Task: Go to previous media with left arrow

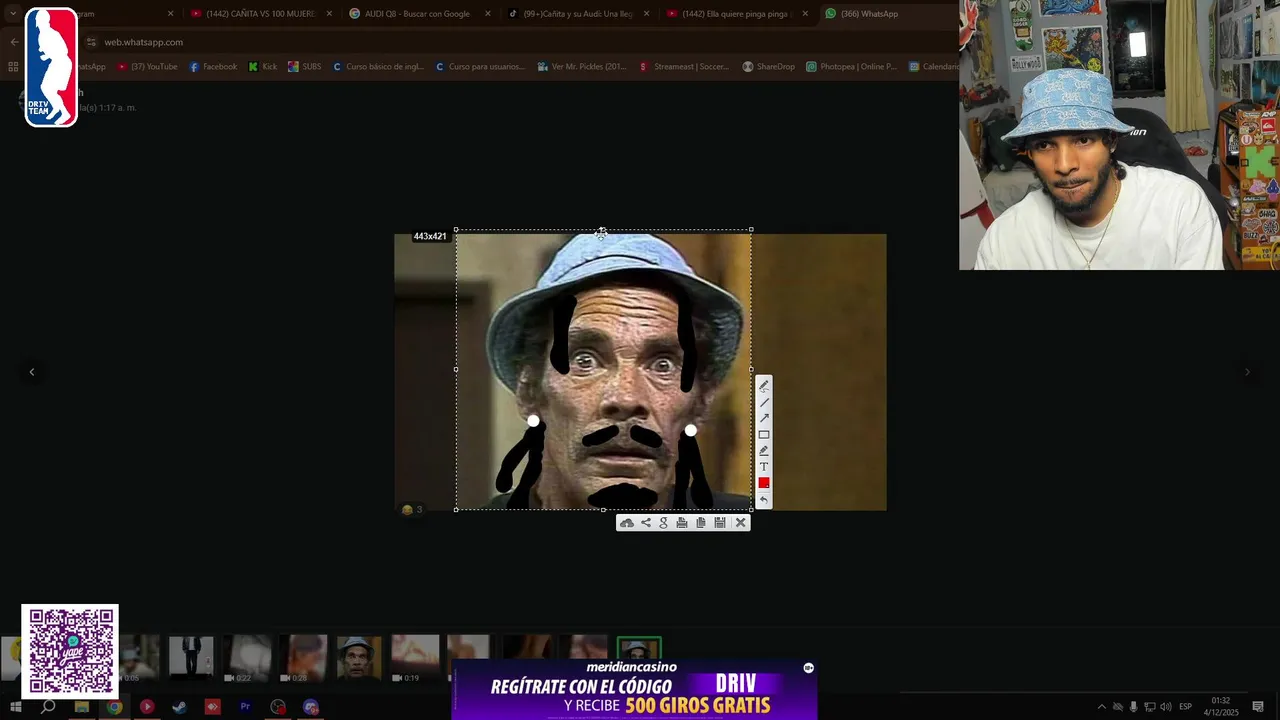Action: [x=31, y=372]
